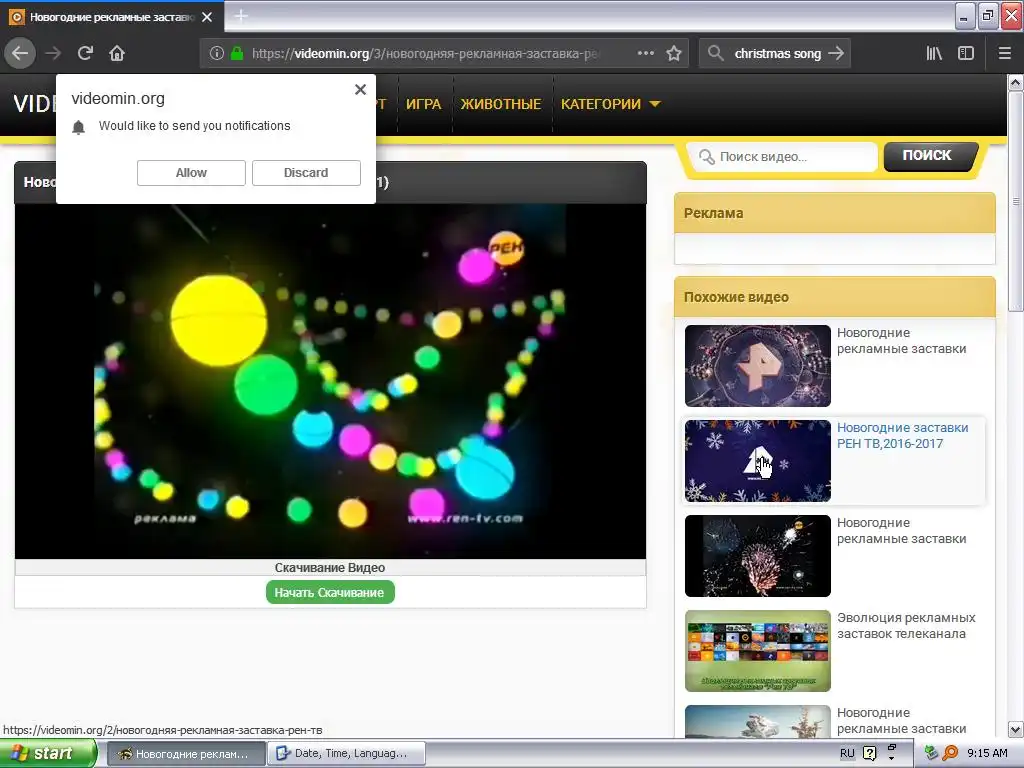
Task: Show site information icon in address bar
Action: click(x=217, y=53)
